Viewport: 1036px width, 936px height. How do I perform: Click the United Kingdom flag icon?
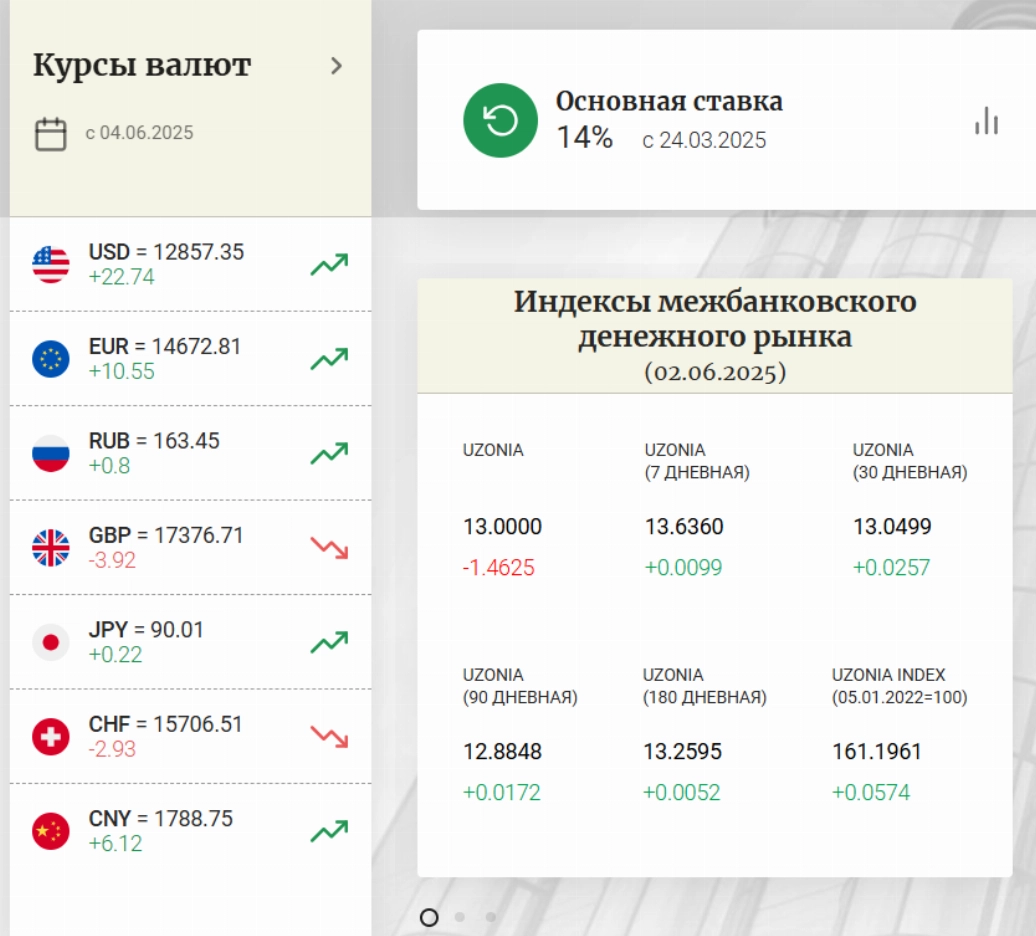(51, 548)
